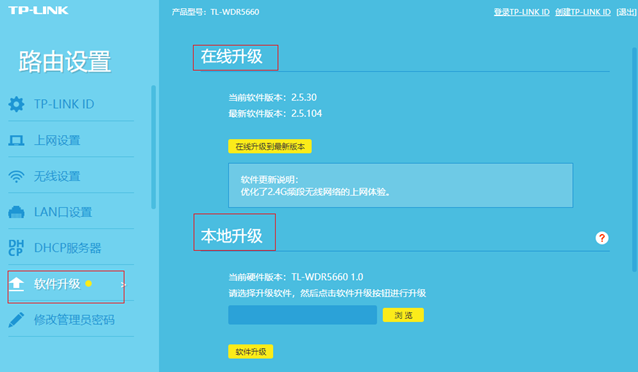Click the sidebar menu scrollbar
Viewport: 638px width, 372px height.
(153, 147)
